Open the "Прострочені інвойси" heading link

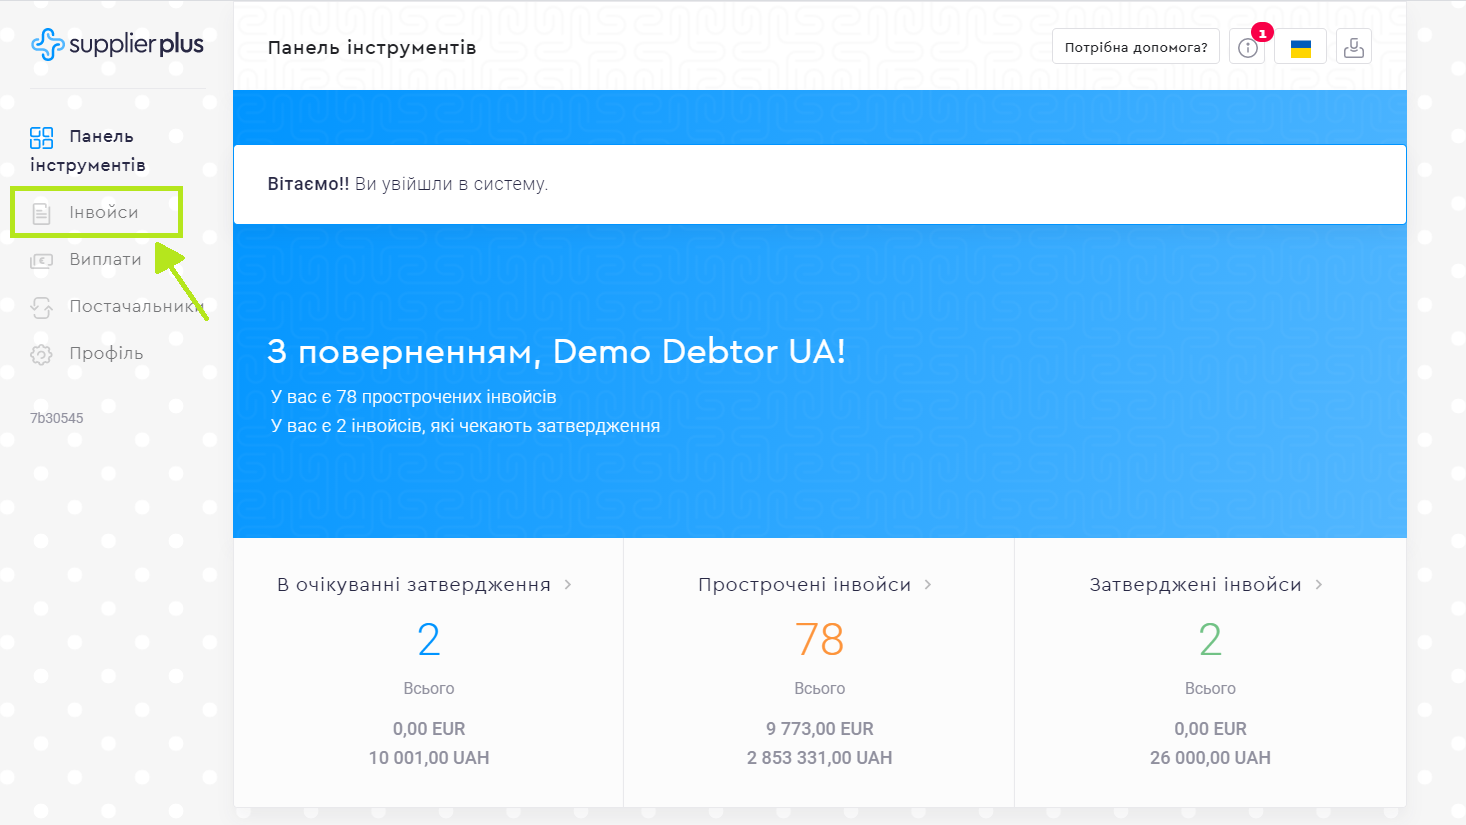(804, 585)
